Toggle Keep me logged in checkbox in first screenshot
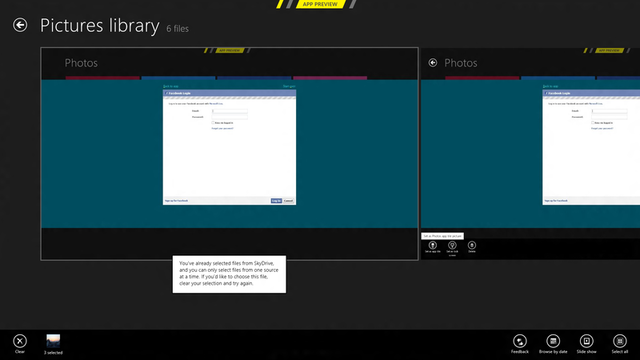The image size is (640, 360). (x=213, y=122)
